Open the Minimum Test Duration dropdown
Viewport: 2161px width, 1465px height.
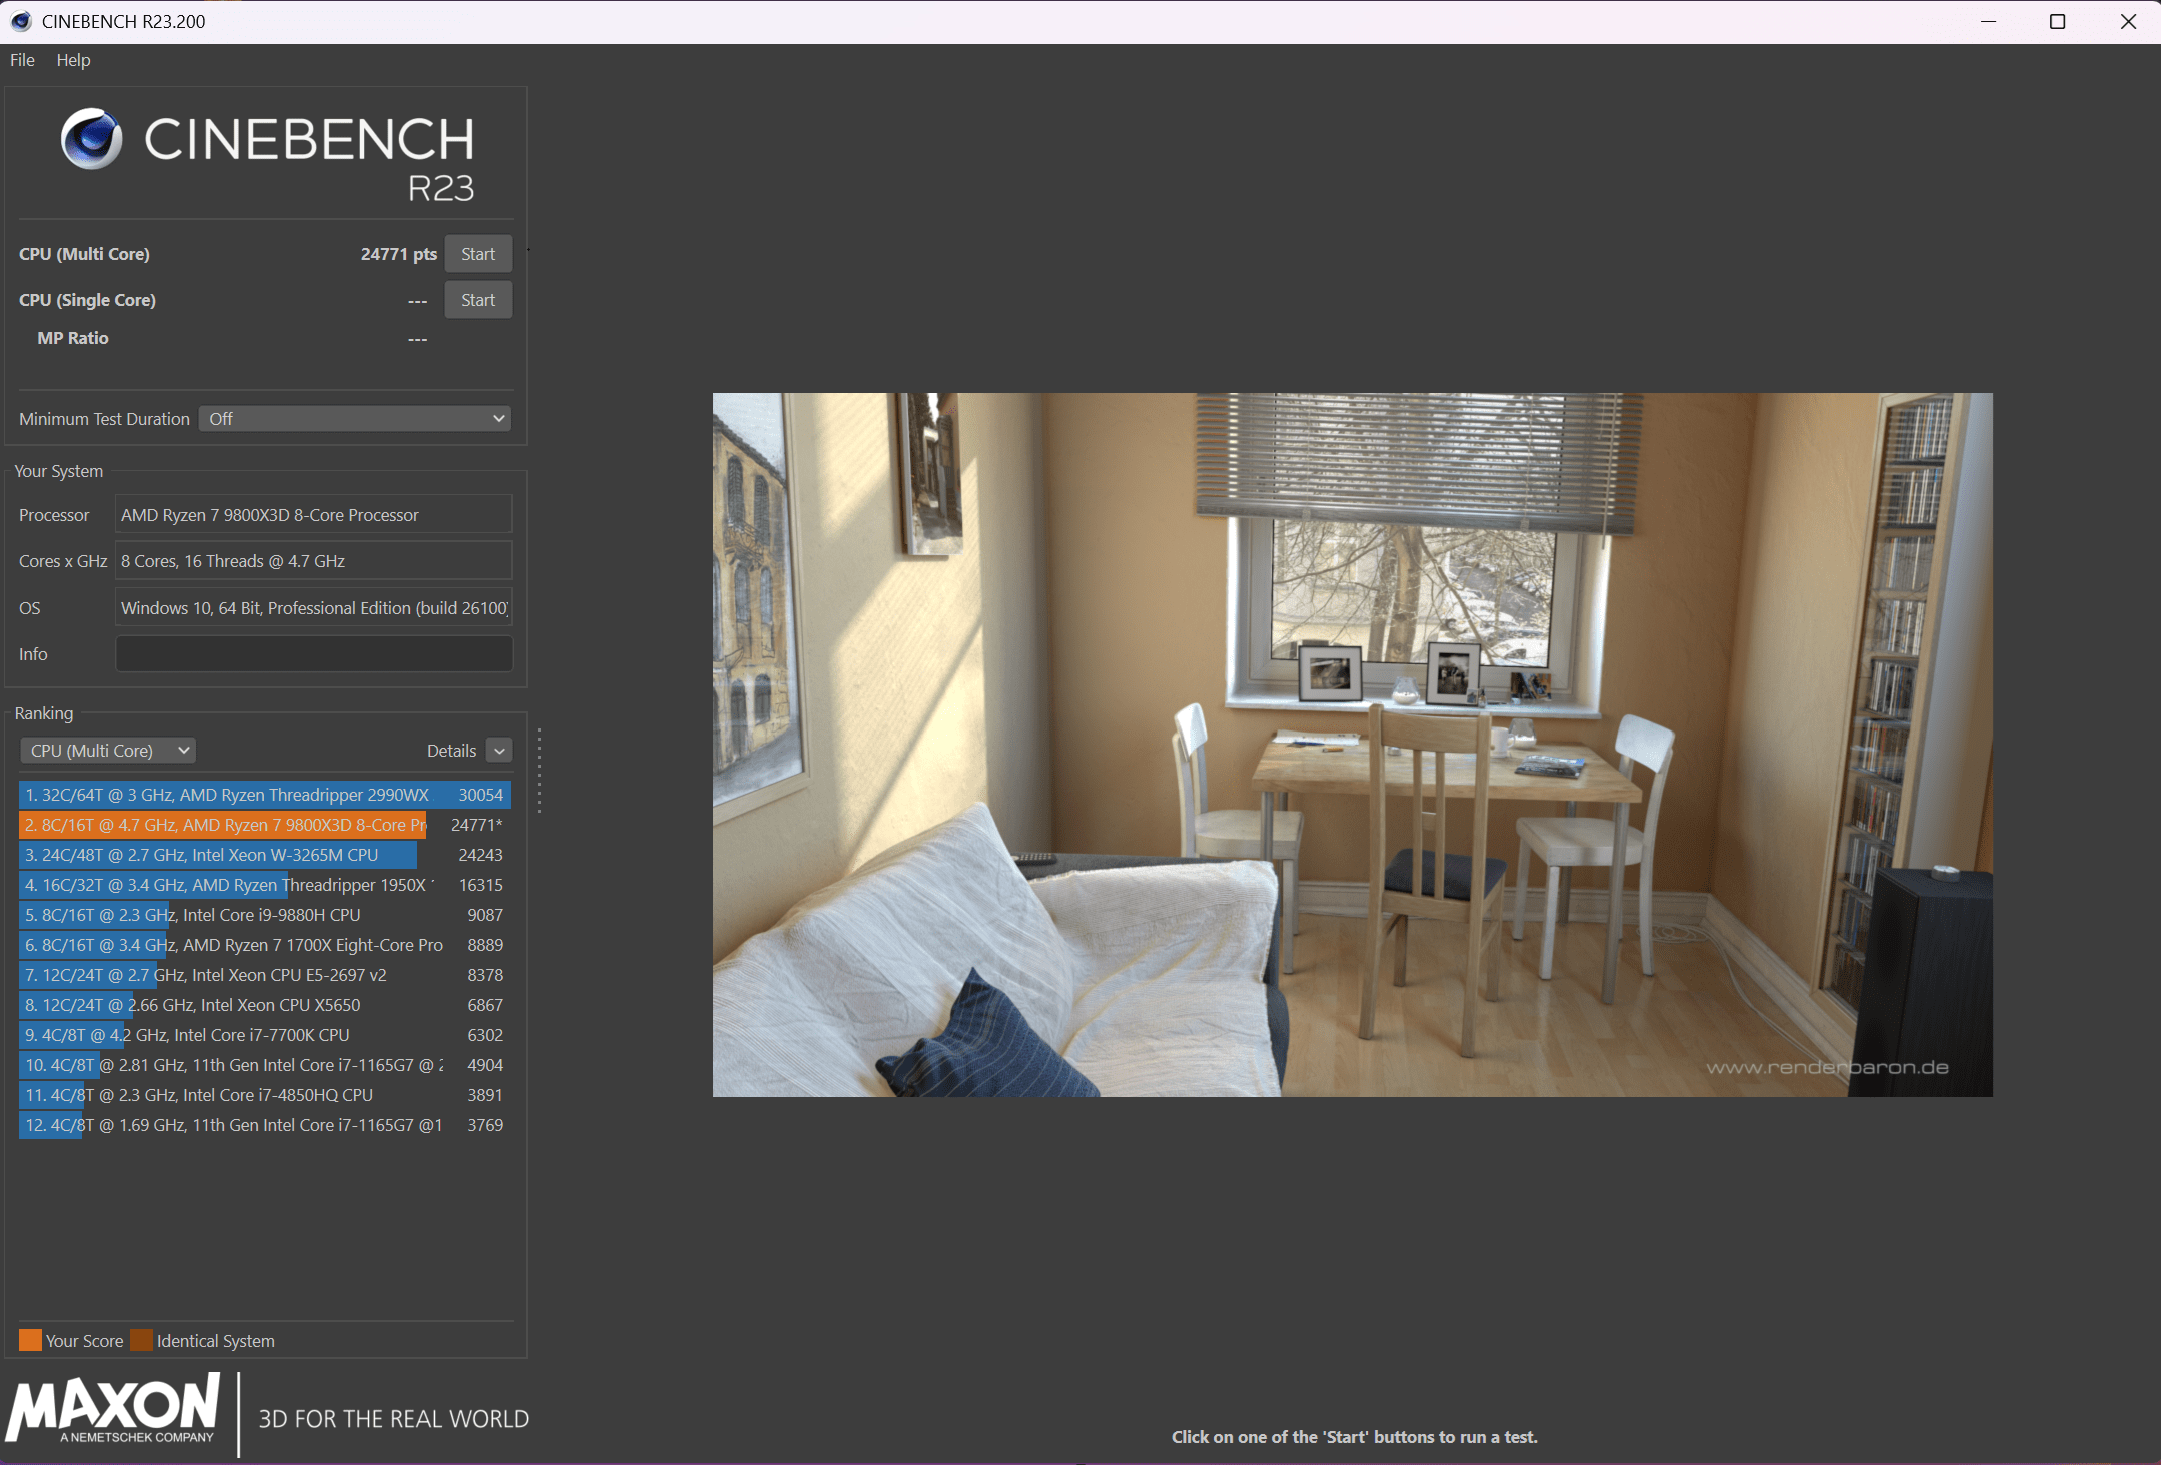click(x=355, y=419)
